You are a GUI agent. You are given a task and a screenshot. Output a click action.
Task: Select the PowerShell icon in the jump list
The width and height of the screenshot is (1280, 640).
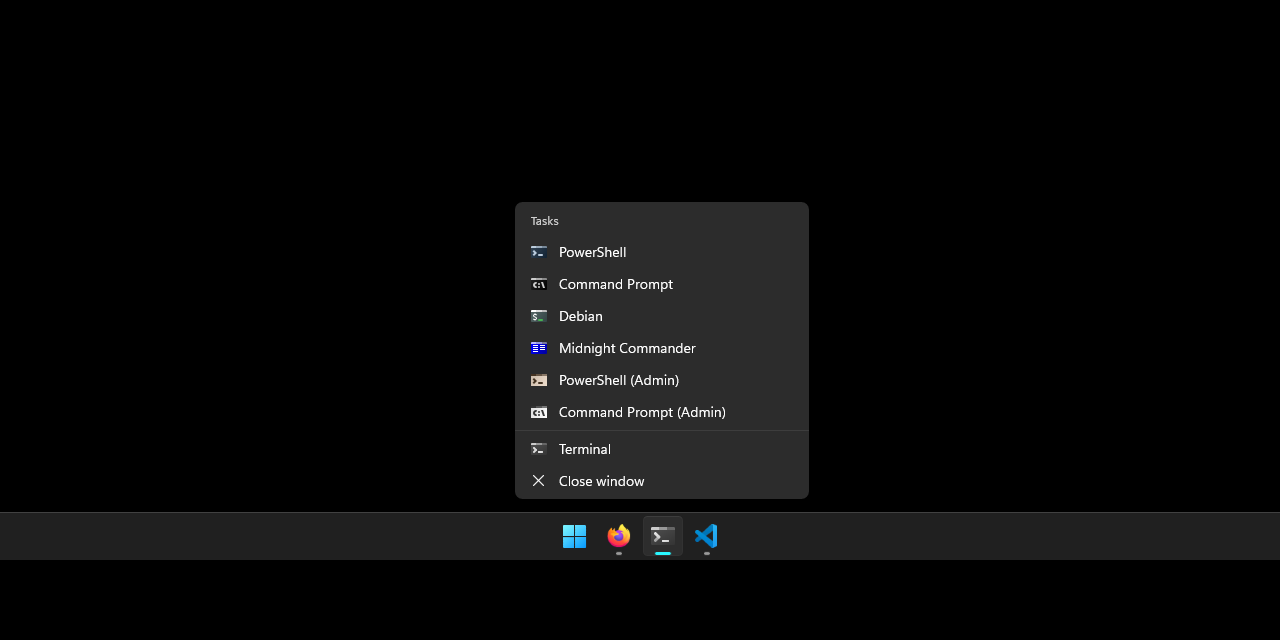[x=539, y=252]
